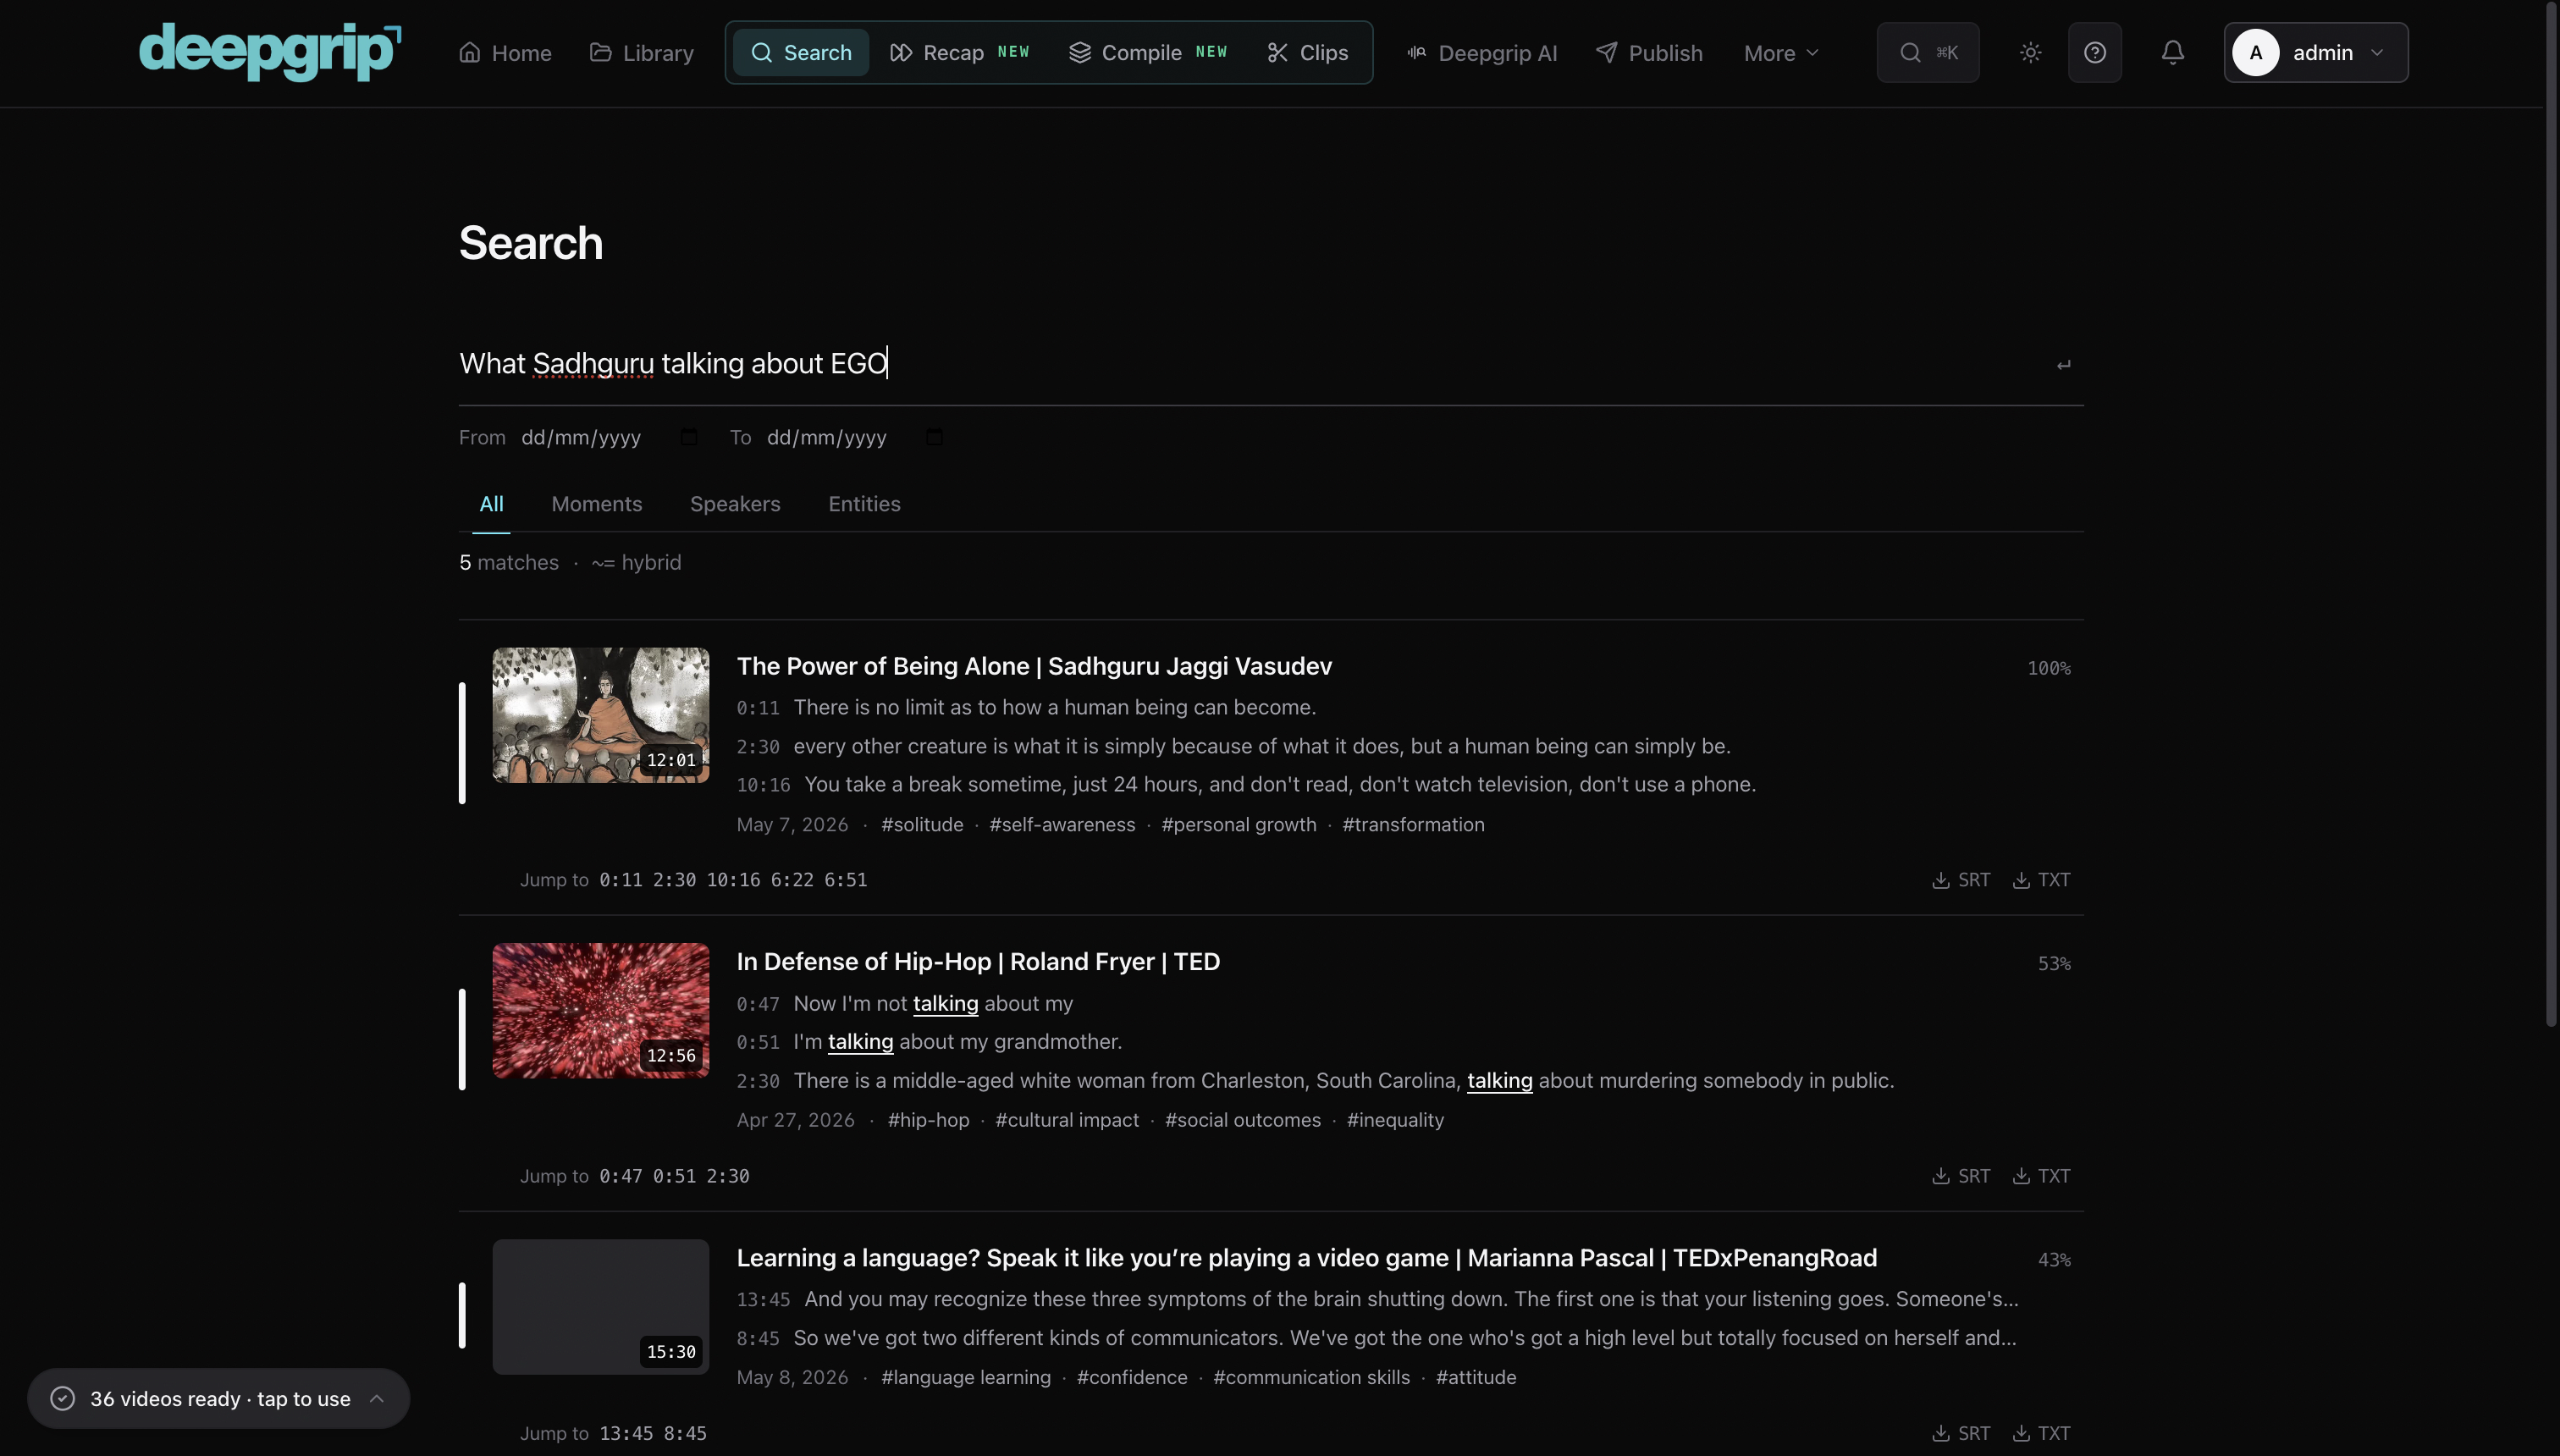Open 'The Power of Being Alone' title
The image size is (2560, 1456).
click(1034, 666)
